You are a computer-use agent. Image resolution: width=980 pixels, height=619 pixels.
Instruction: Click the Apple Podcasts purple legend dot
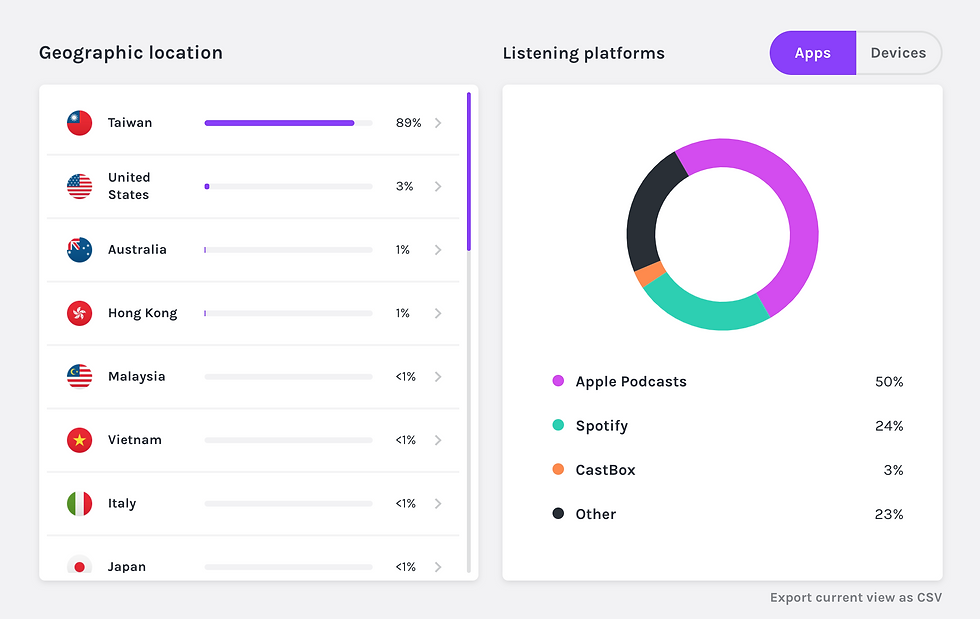[558, 381]
